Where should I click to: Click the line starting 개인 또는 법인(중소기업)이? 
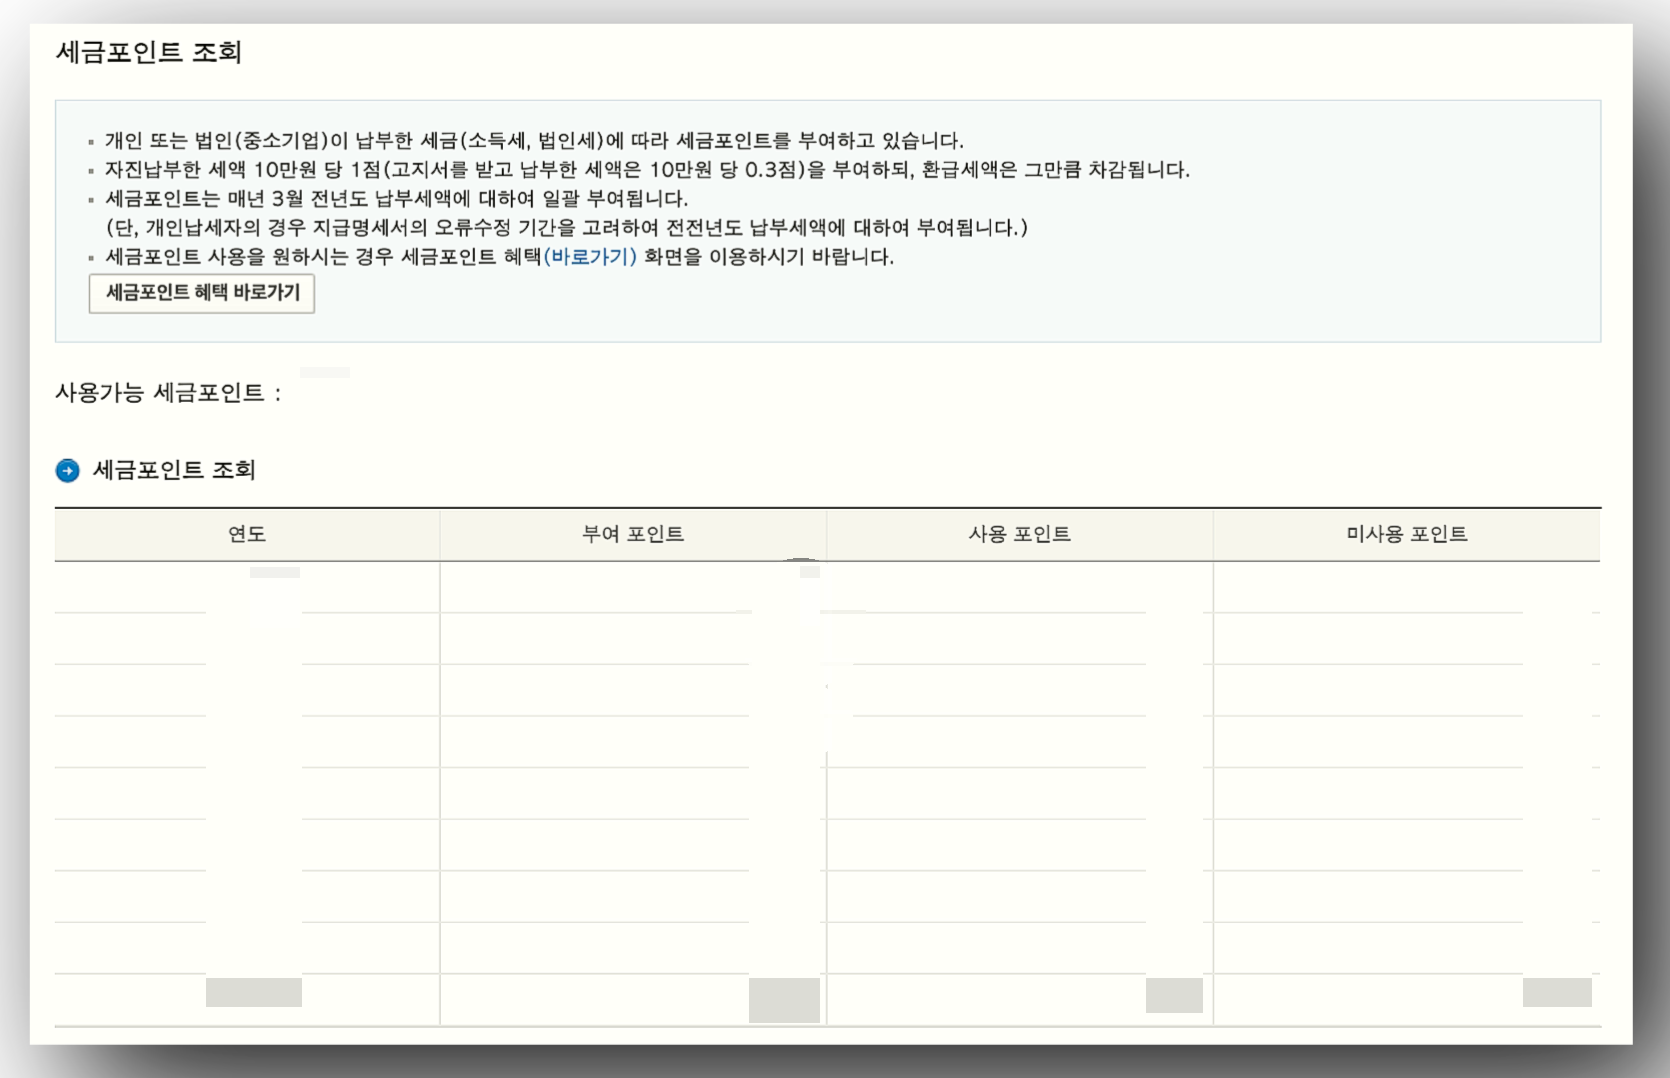534,141
